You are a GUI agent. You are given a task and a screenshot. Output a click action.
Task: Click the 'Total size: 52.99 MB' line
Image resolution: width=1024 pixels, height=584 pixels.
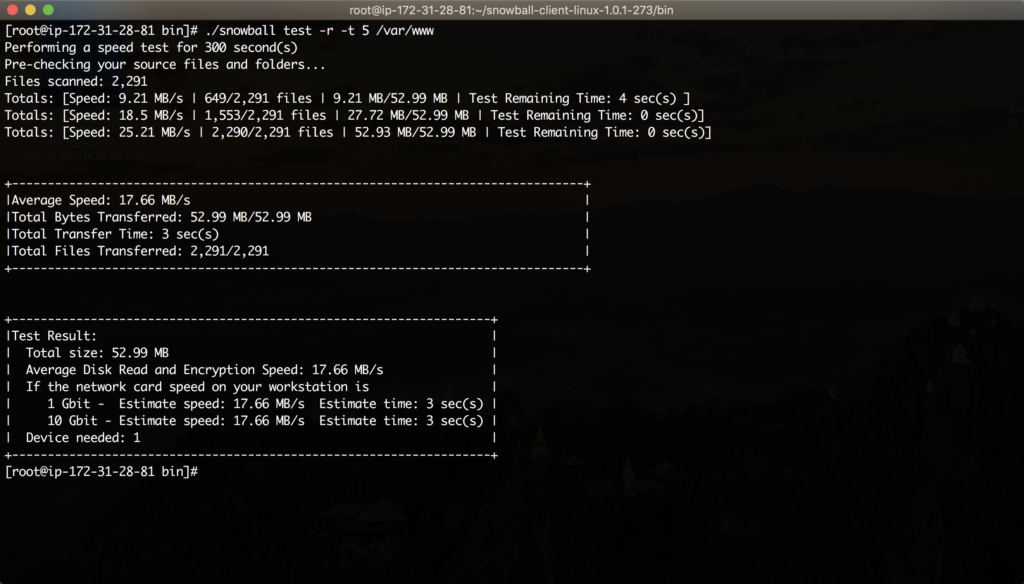coord(97,353)
